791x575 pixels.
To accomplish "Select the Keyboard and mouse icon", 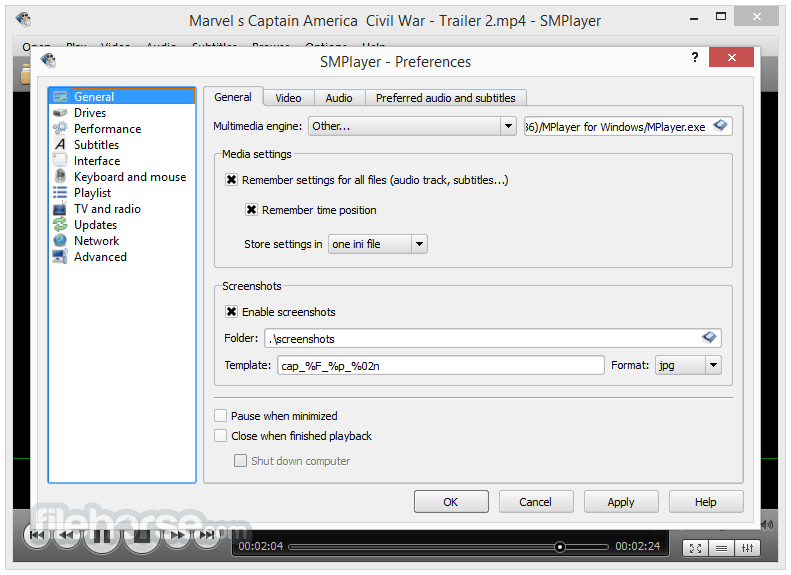I will (60, 177).
